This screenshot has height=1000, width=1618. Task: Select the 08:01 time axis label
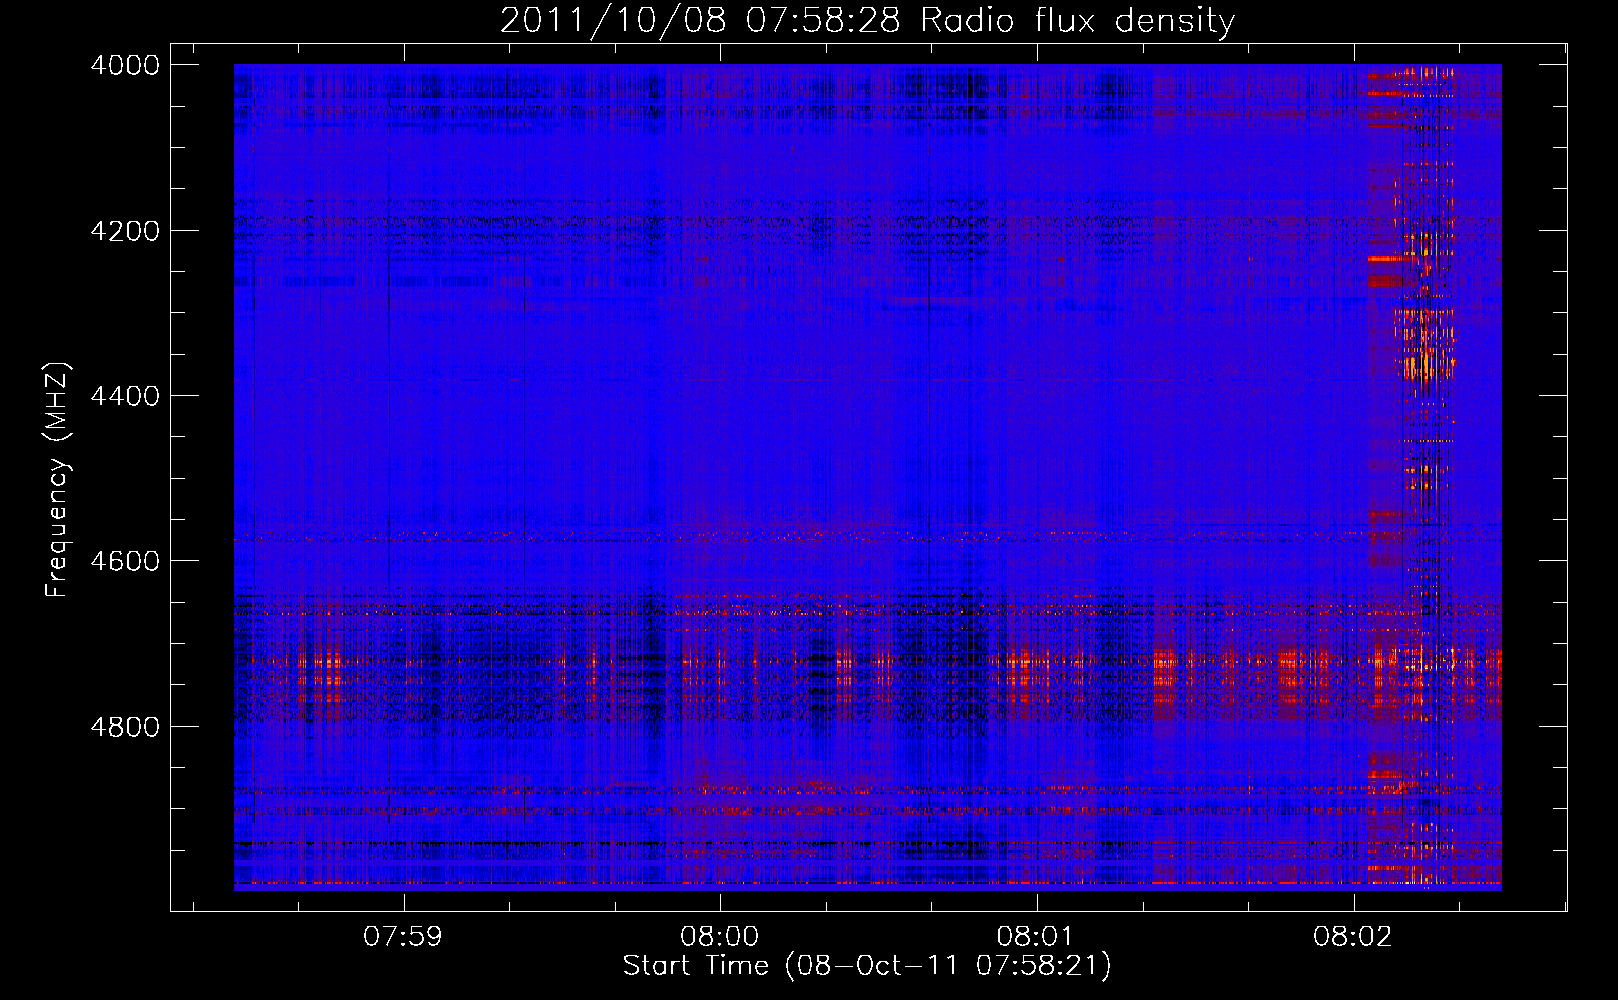[x=1036, y=937]
